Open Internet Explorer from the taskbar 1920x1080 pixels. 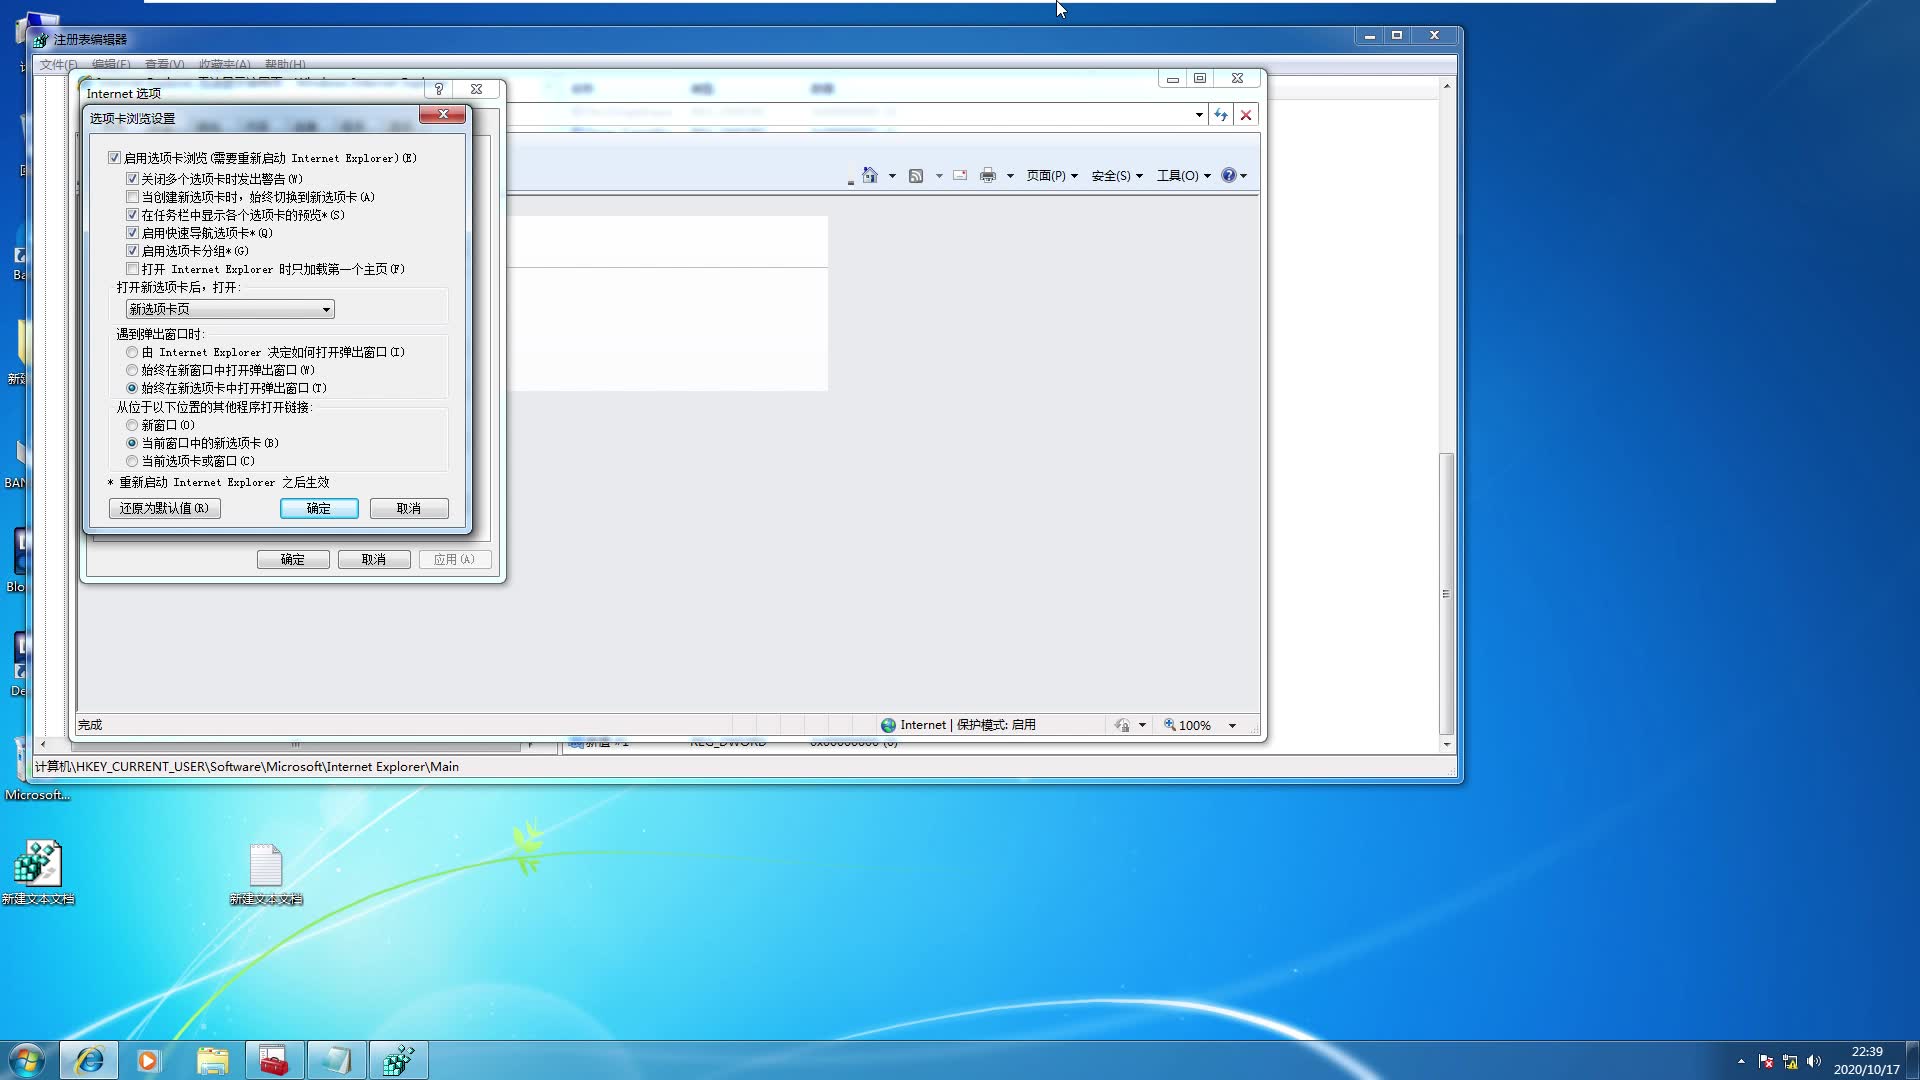point(89,1060)
